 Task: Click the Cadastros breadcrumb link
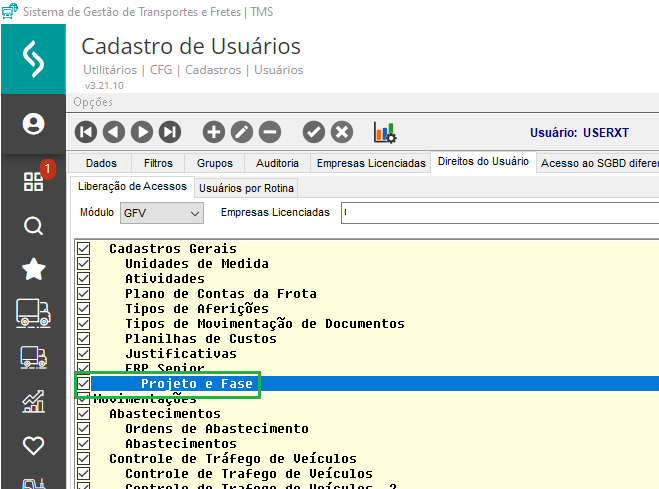coord(213,70)
